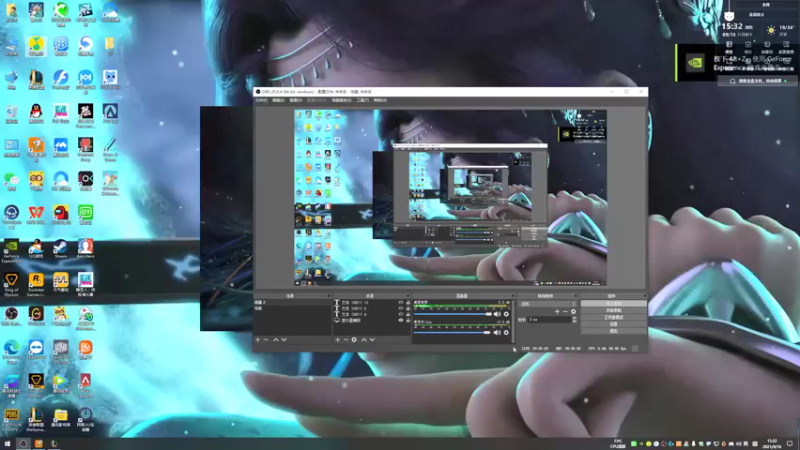Viewport: 800px width, 450px height.
Task: Toggle visibility eye of the display capture source
Action: [x=401, y=321]
